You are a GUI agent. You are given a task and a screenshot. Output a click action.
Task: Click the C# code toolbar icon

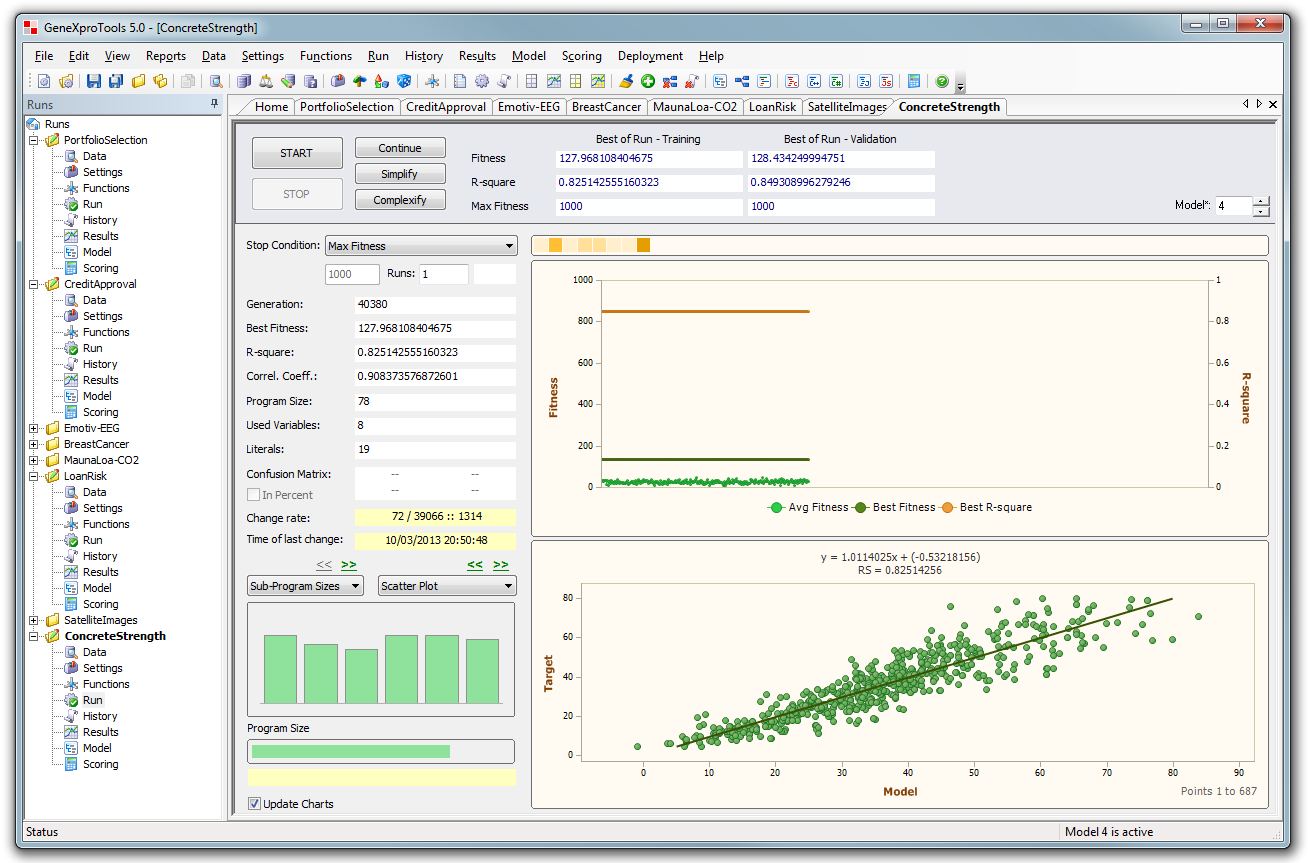pyautogui.click(x=836, y=81)
